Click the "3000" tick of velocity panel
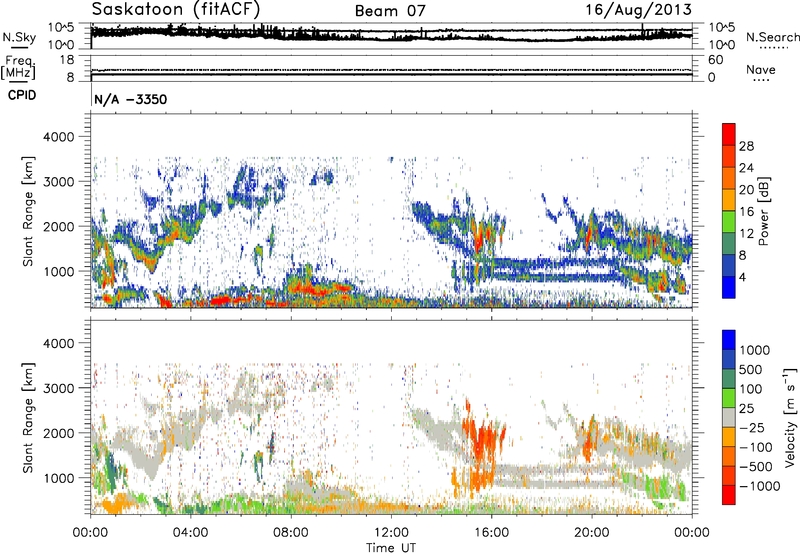This screenshot has width=800, height=554. tap(58, 388)
